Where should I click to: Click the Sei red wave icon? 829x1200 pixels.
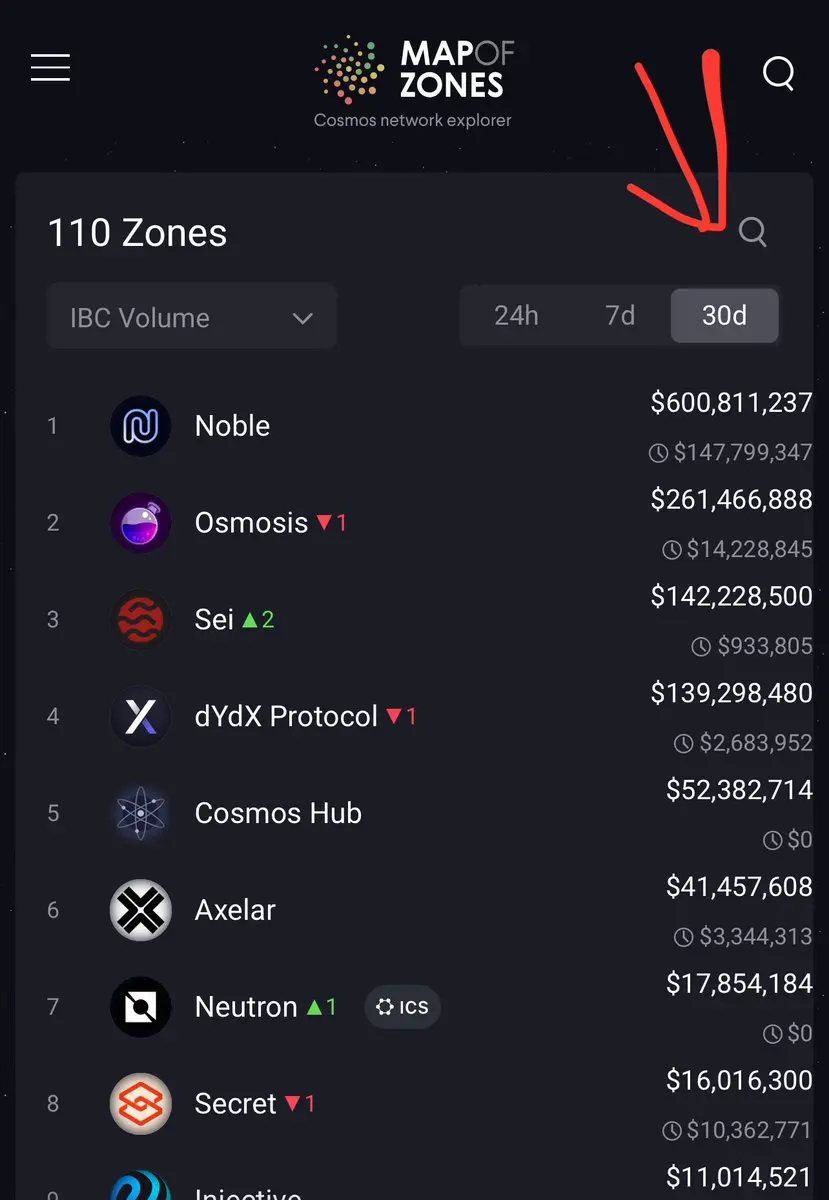tap(140, 620)
